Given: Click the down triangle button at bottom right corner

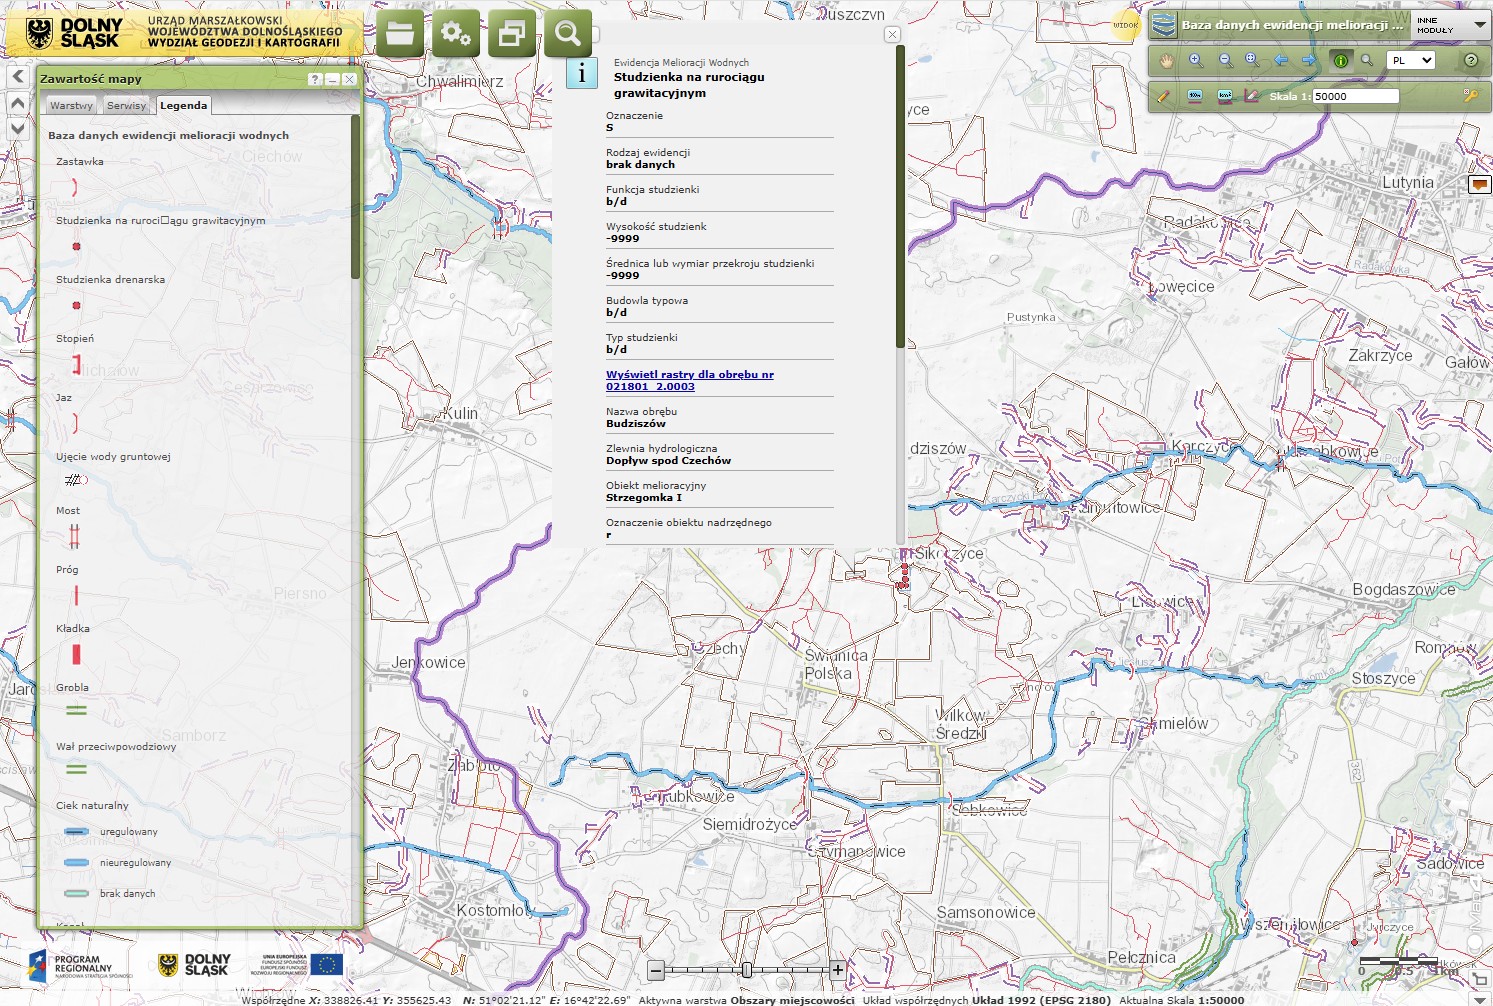Looking at the screenshot, I should pyautogui.click(x=1481, y=998).
